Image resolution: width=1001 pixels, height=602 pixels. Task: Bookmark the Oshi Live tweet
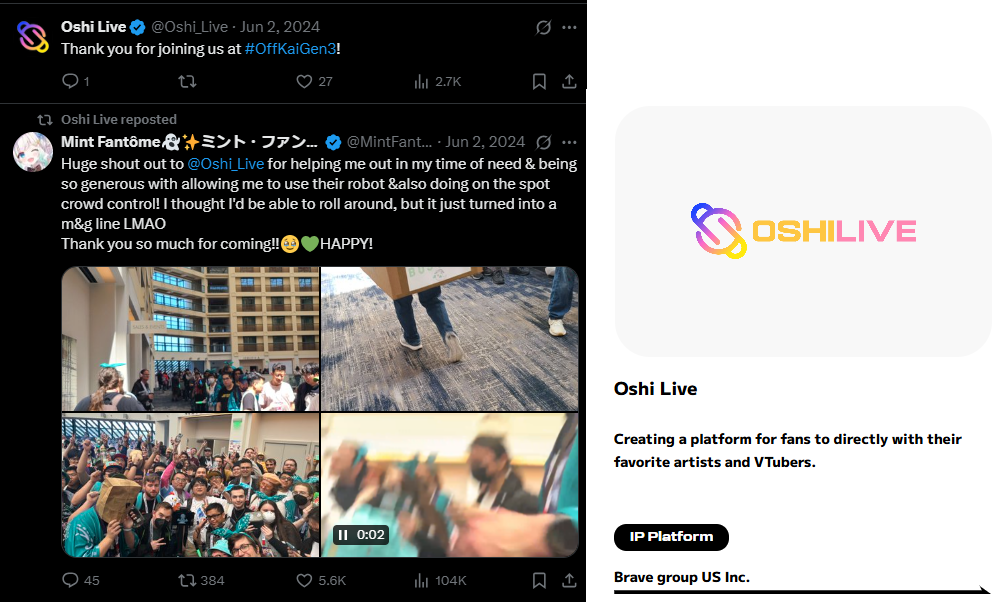539,81
